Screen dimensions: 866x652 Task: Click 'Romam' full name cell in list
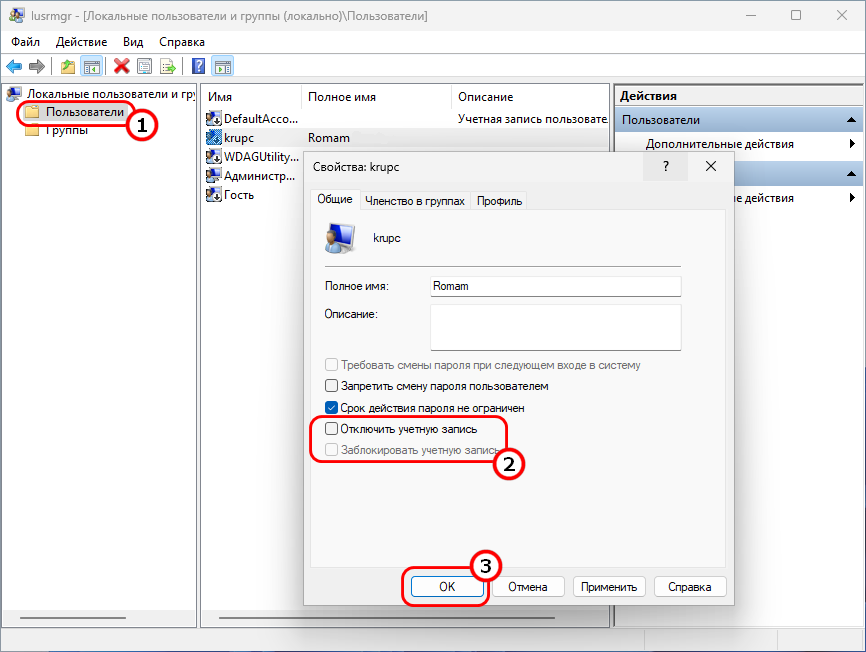[329, 137]
